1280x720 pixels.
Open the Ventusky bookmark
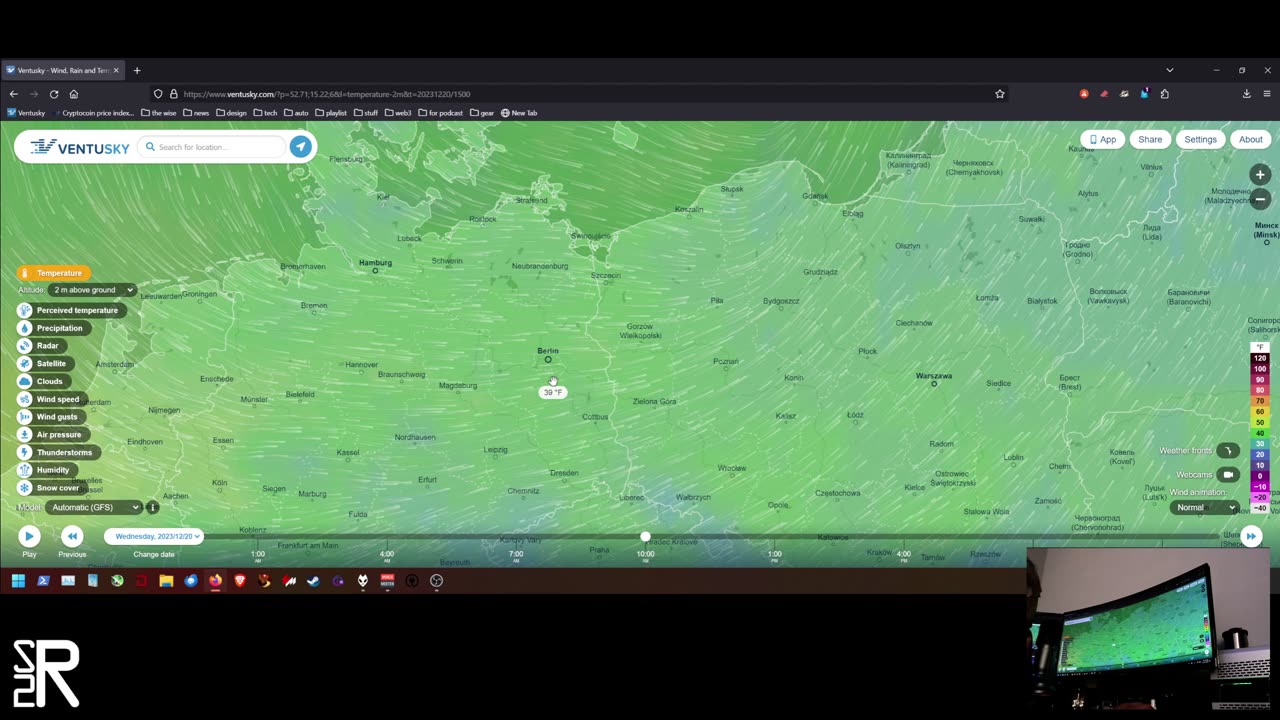click(26, 113)
